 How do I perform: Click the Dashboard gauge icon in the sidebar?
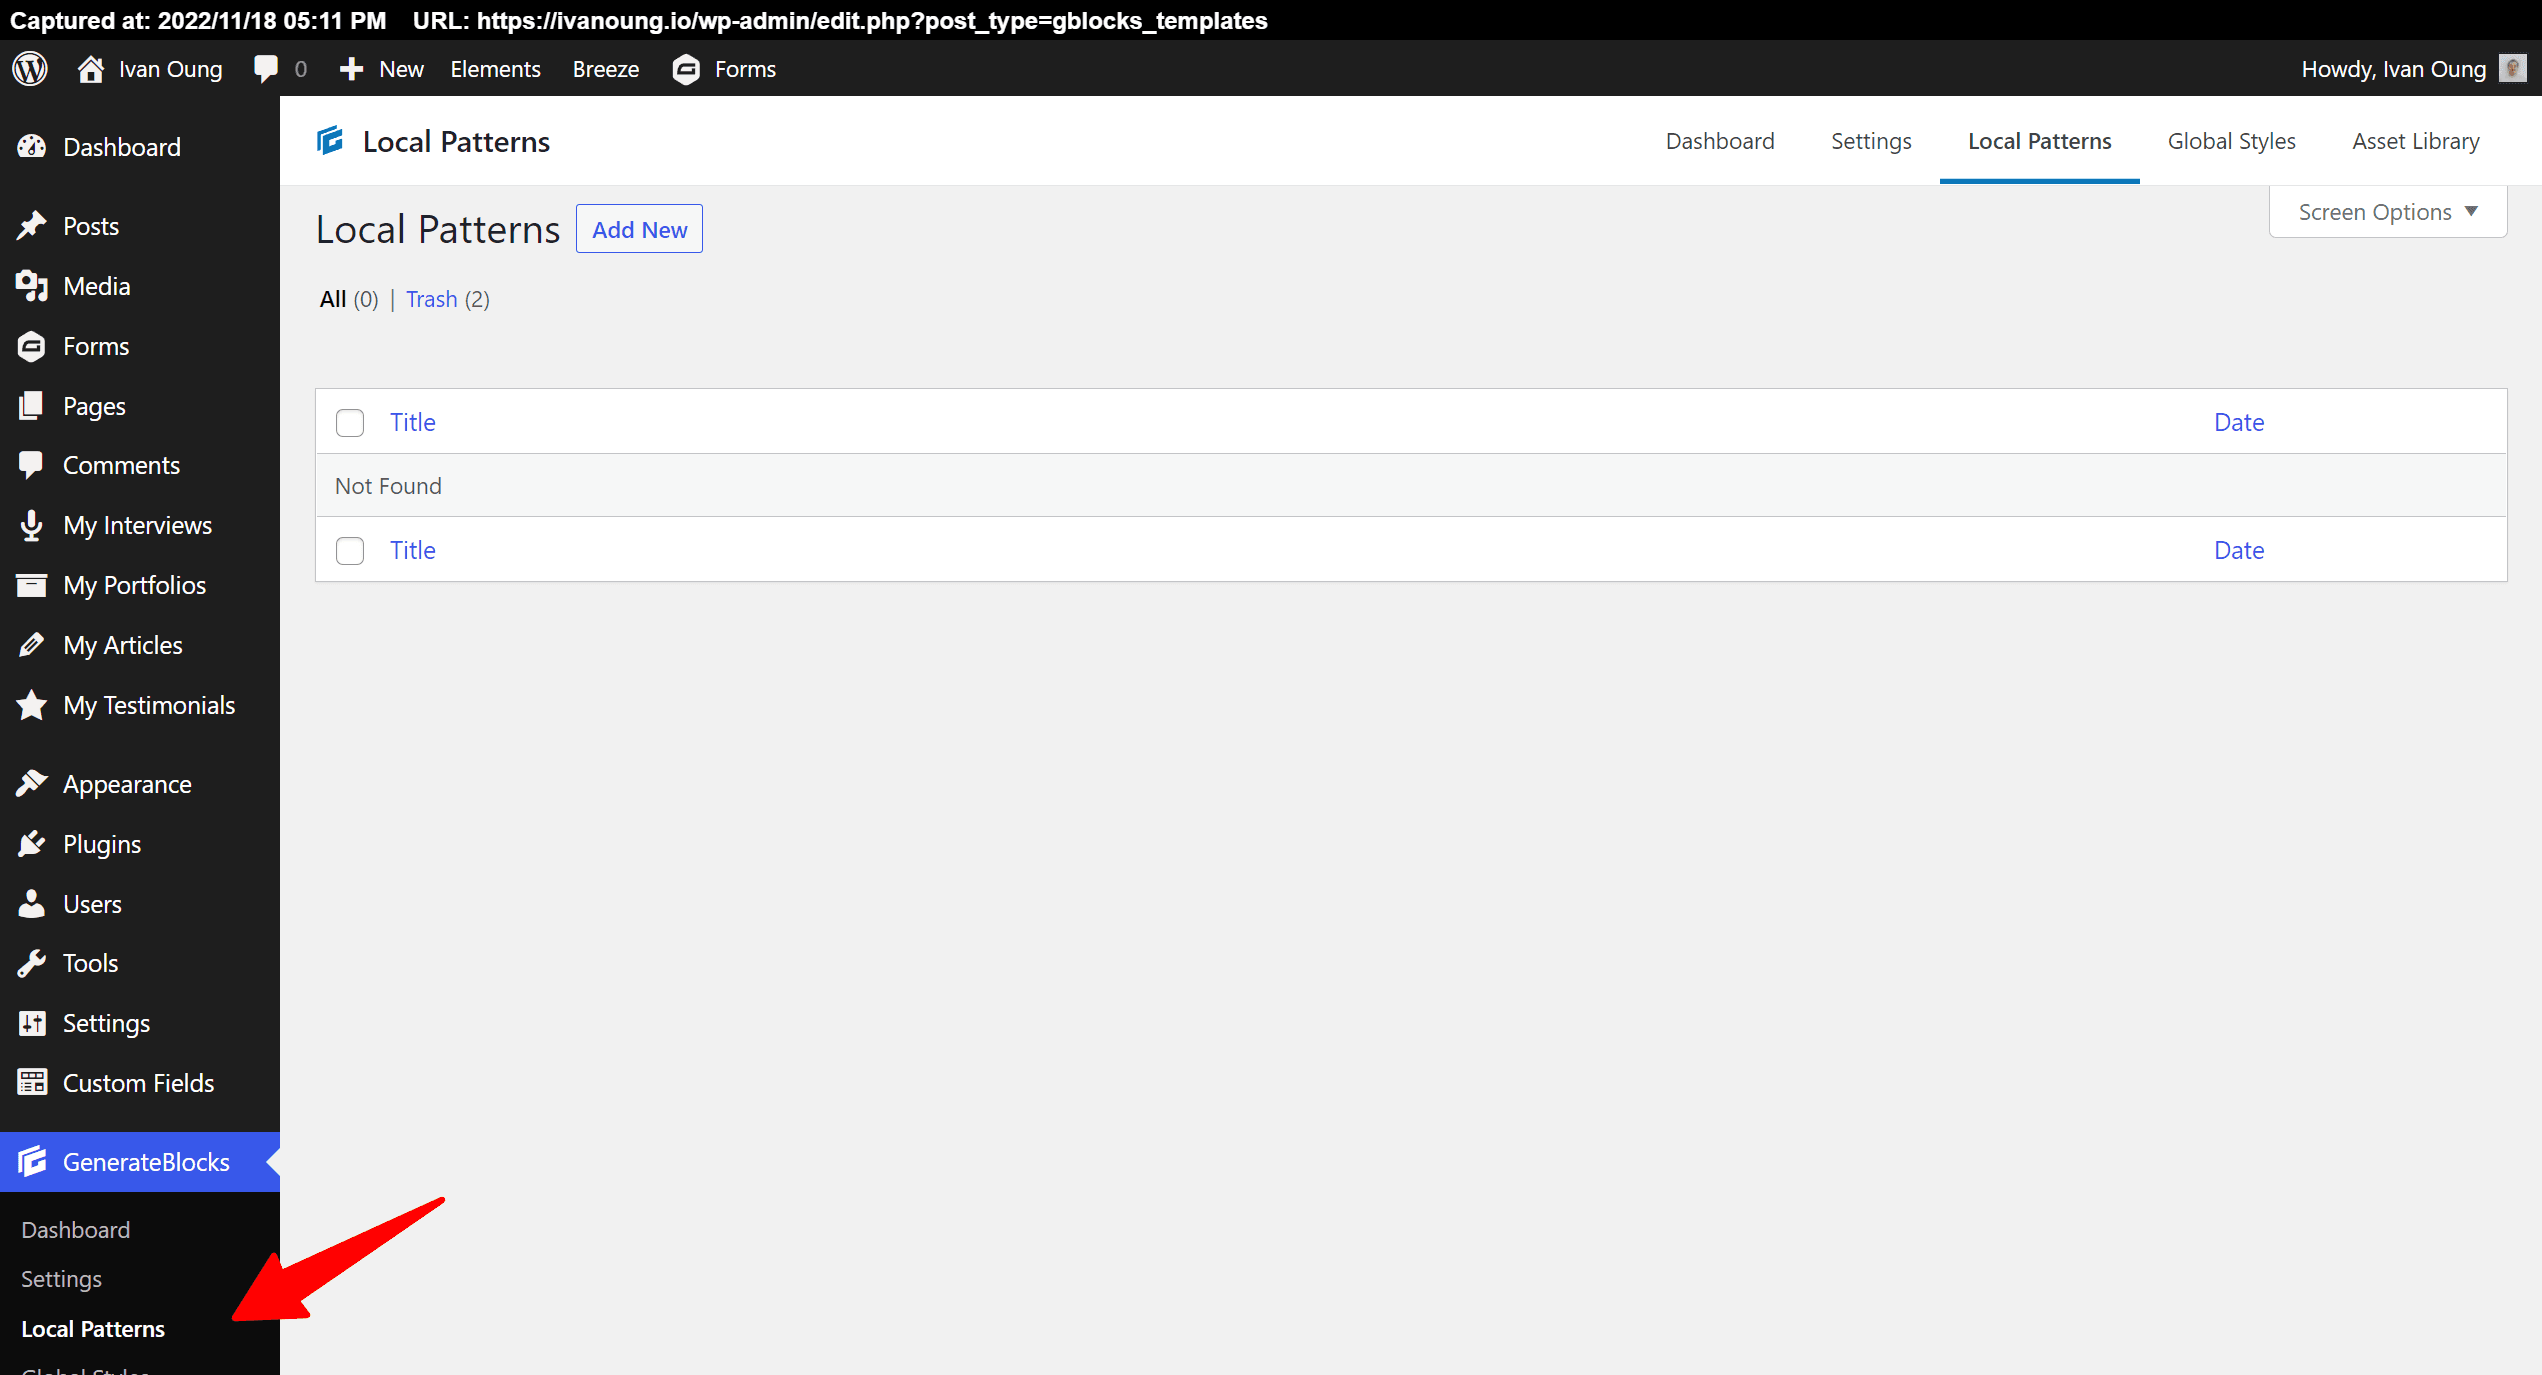coord(32,147)
